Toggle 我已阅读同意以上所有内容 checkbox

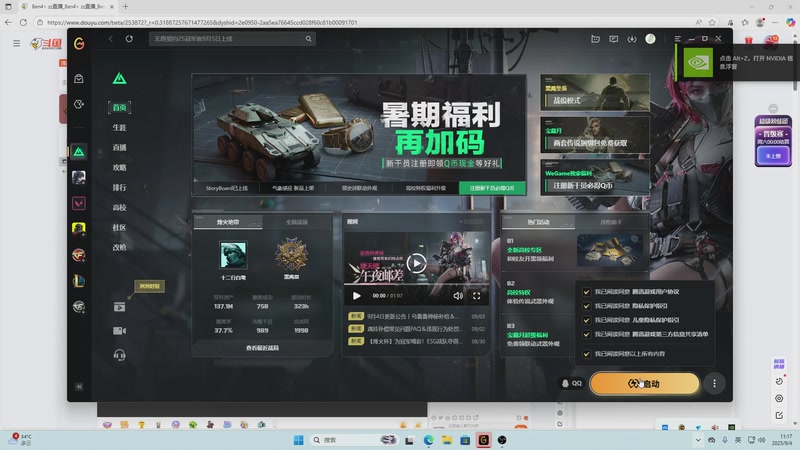[x=586, y=354]
